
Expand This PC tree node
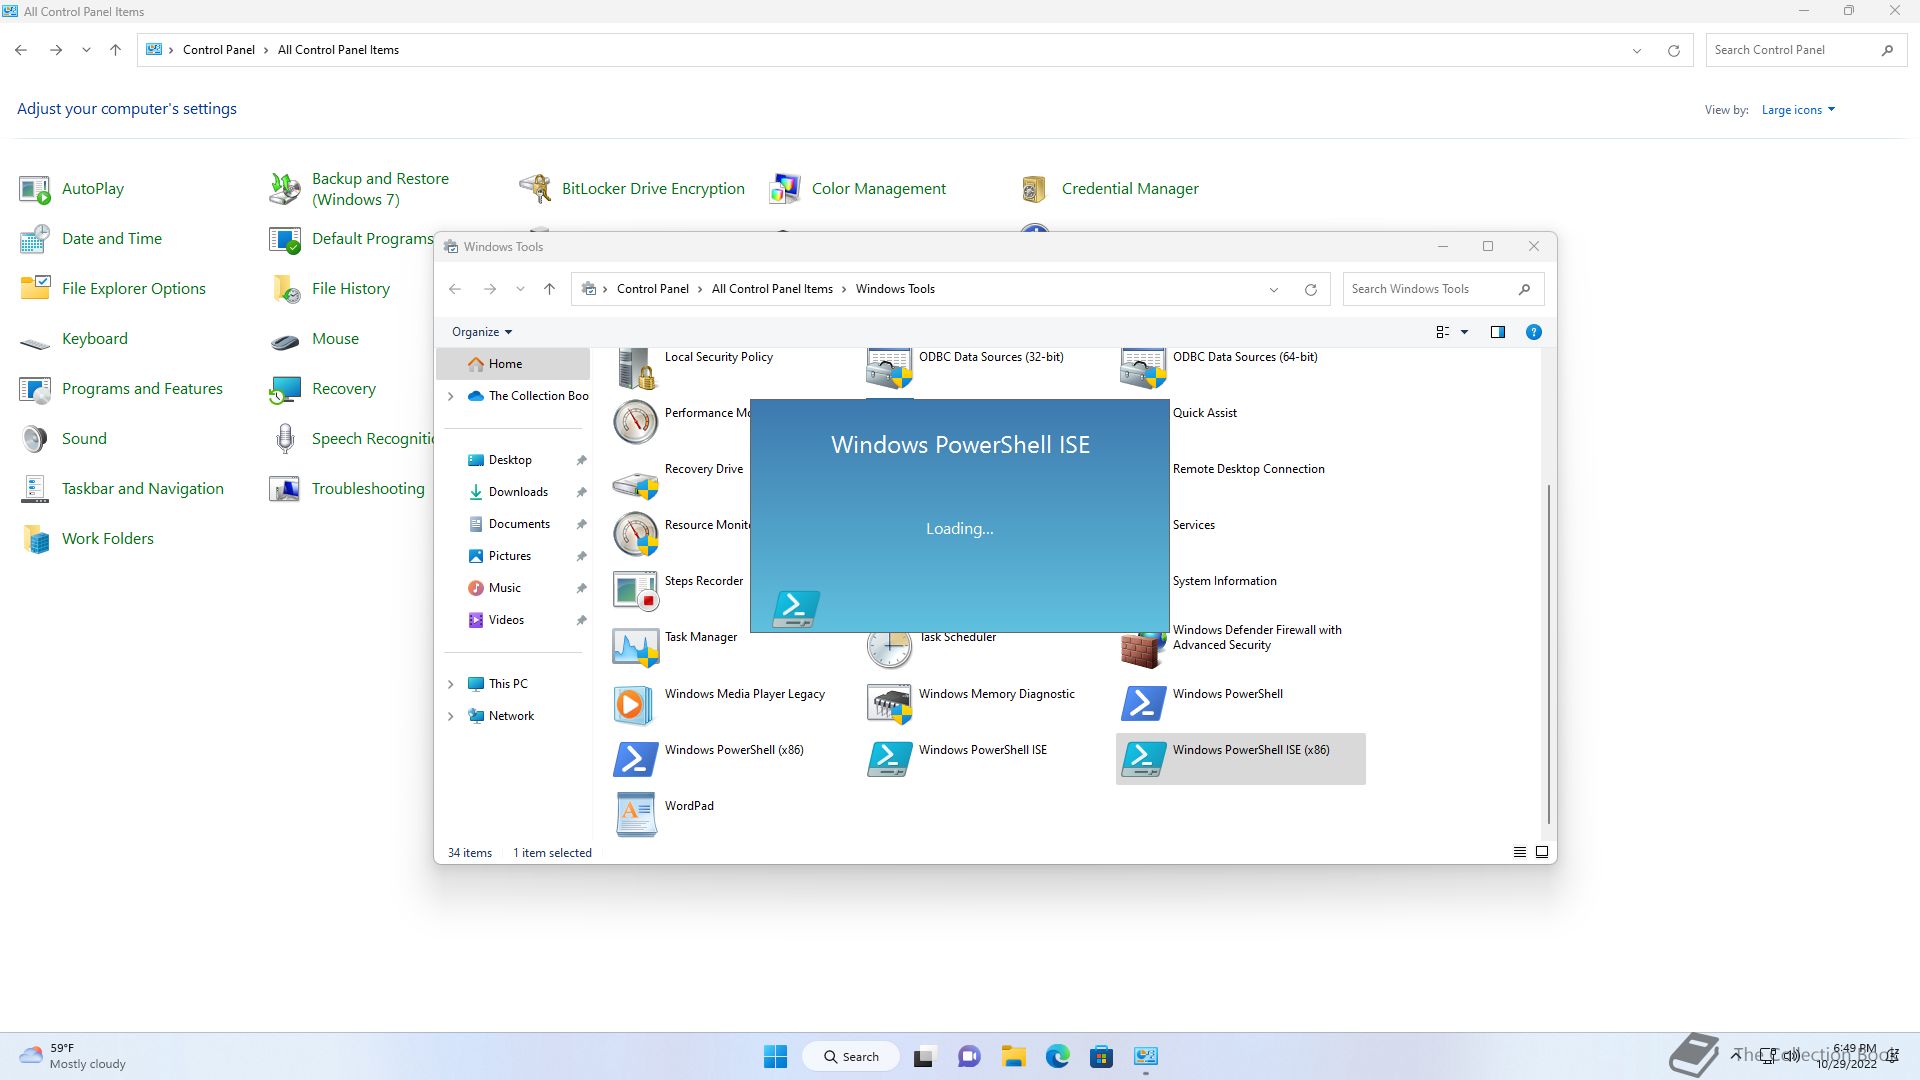pyautogui.click(x=450, y=684)
